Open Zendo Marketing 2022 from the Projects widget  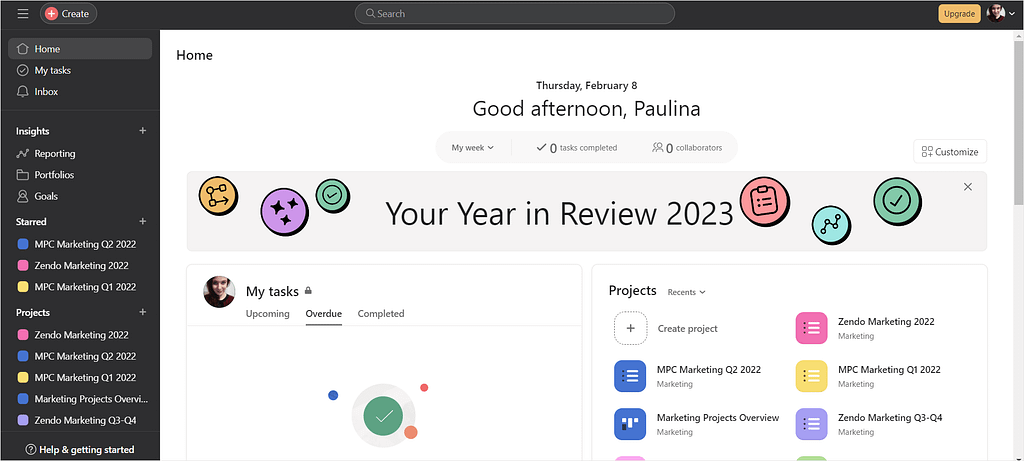pos(886,322)
